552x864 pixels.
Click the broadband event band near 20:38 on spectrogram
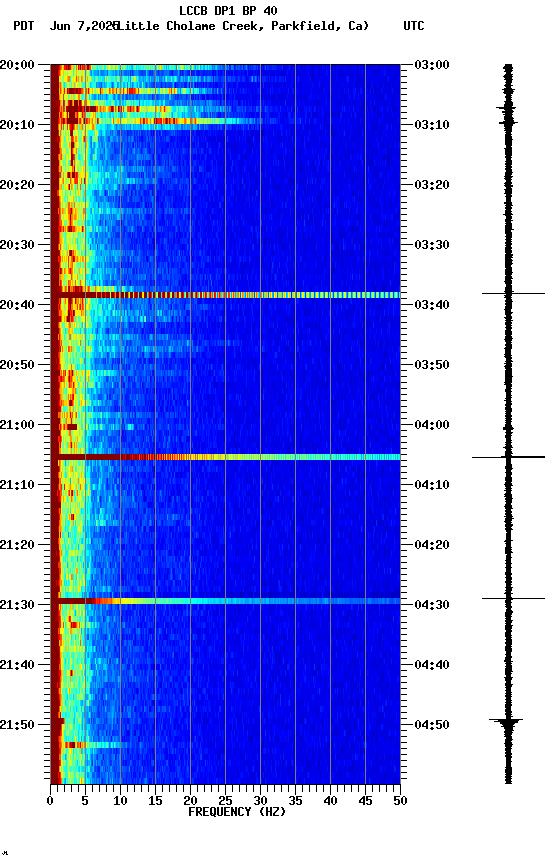pyautogui.click(x=225, y=295)
